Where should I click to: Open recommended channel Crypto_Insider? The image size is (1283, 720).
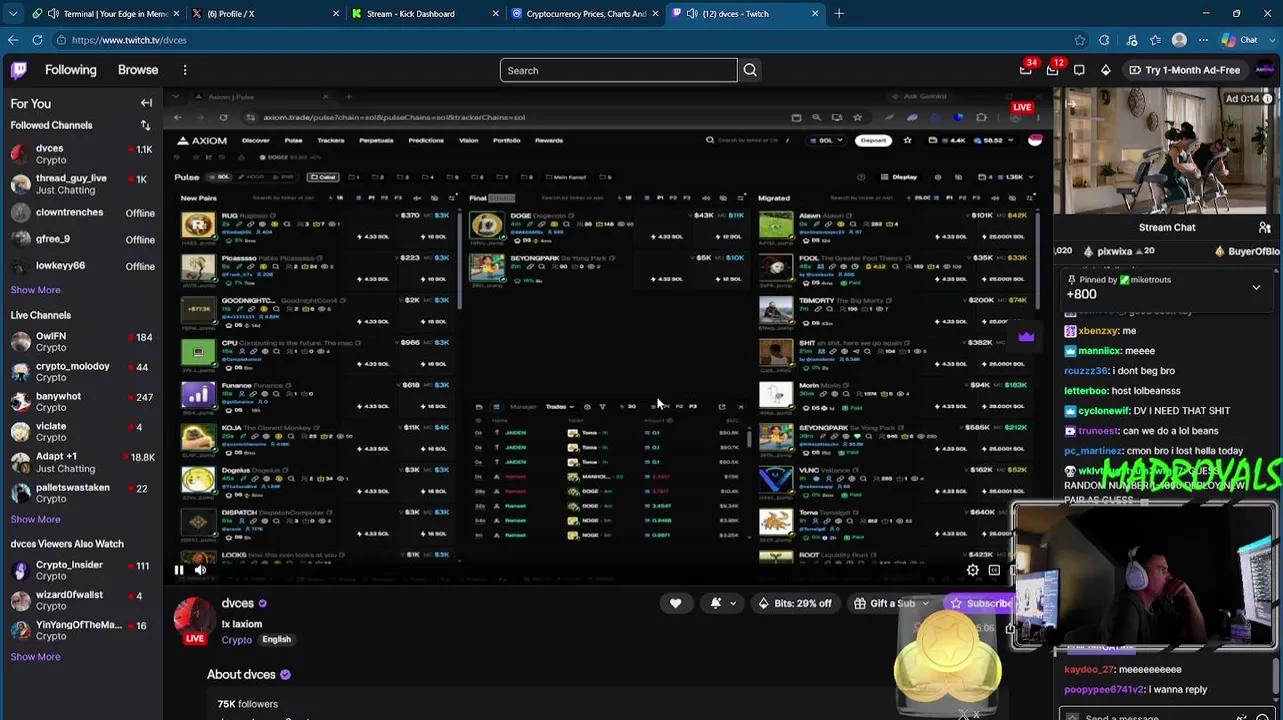81,570
